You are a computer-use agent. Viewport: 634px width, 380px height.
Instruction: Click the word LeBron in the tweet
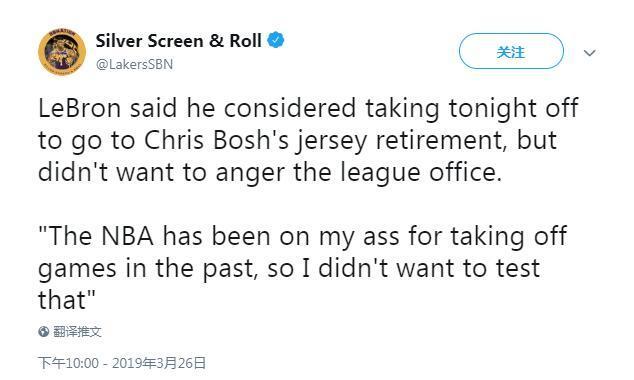click(x=80, y=108)
